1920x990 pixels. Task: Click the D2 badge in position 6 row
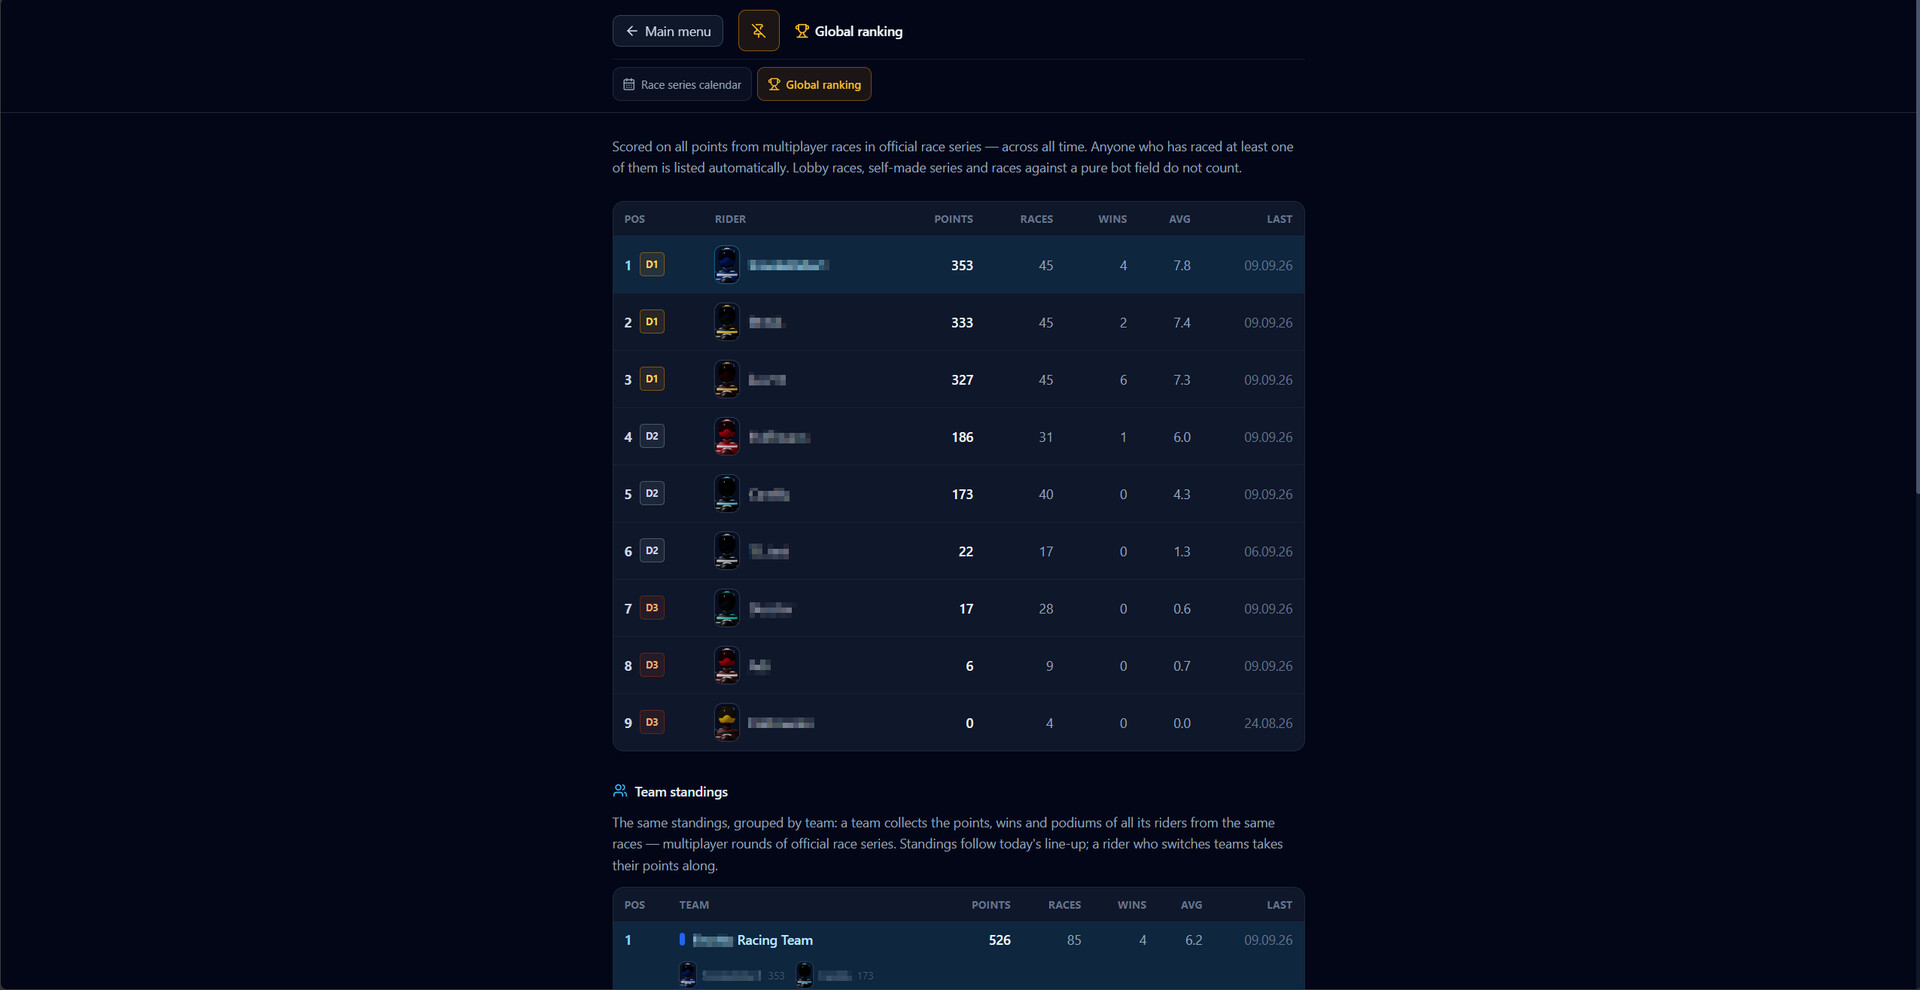click(x=652, y=551)
